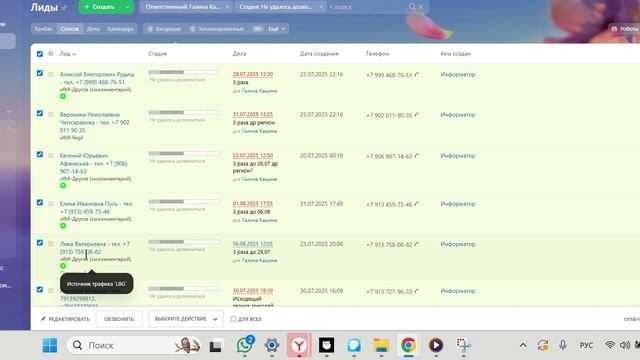Image resolution: width=640 pixels, height=360 pixels.
Task: Open Snipping Tool from the taskbar
Action: click(463, 345)
